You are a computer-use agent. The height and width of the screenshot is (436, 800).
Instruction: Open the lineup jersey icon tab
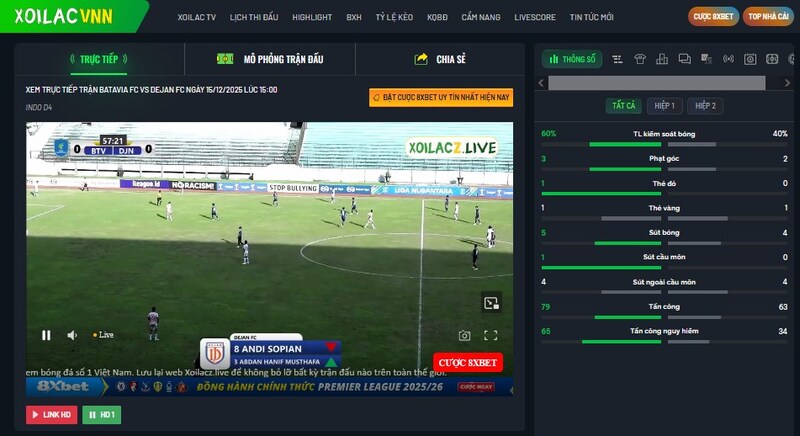640,59
